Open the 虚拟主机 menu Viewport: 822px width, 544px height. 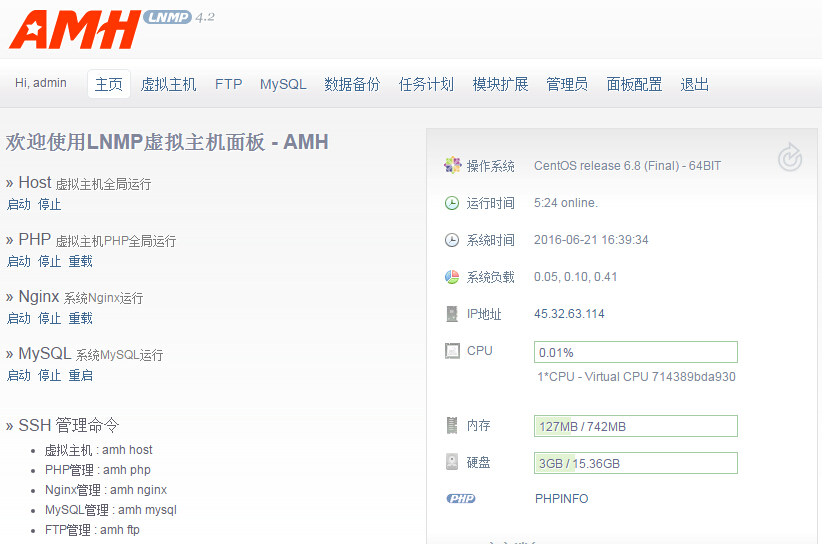click(168, 84)
